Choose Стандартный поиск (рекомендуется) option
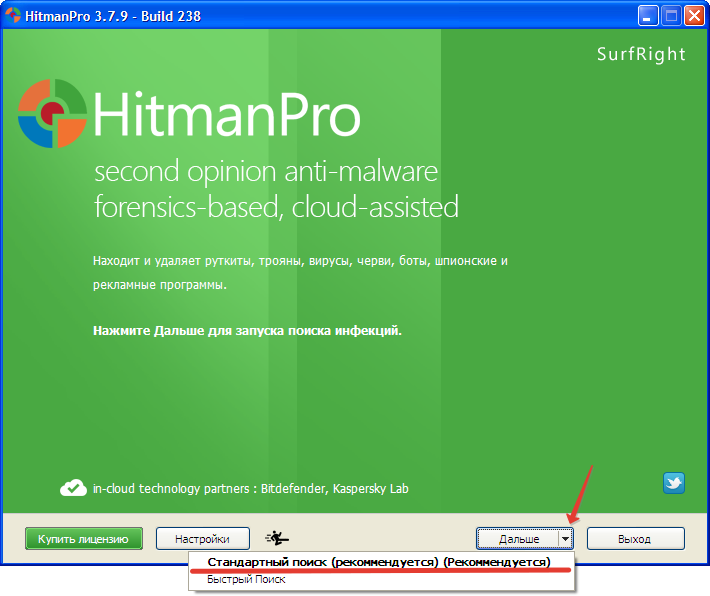This screenshot has height=596, width=710. (x=379, y=562)
